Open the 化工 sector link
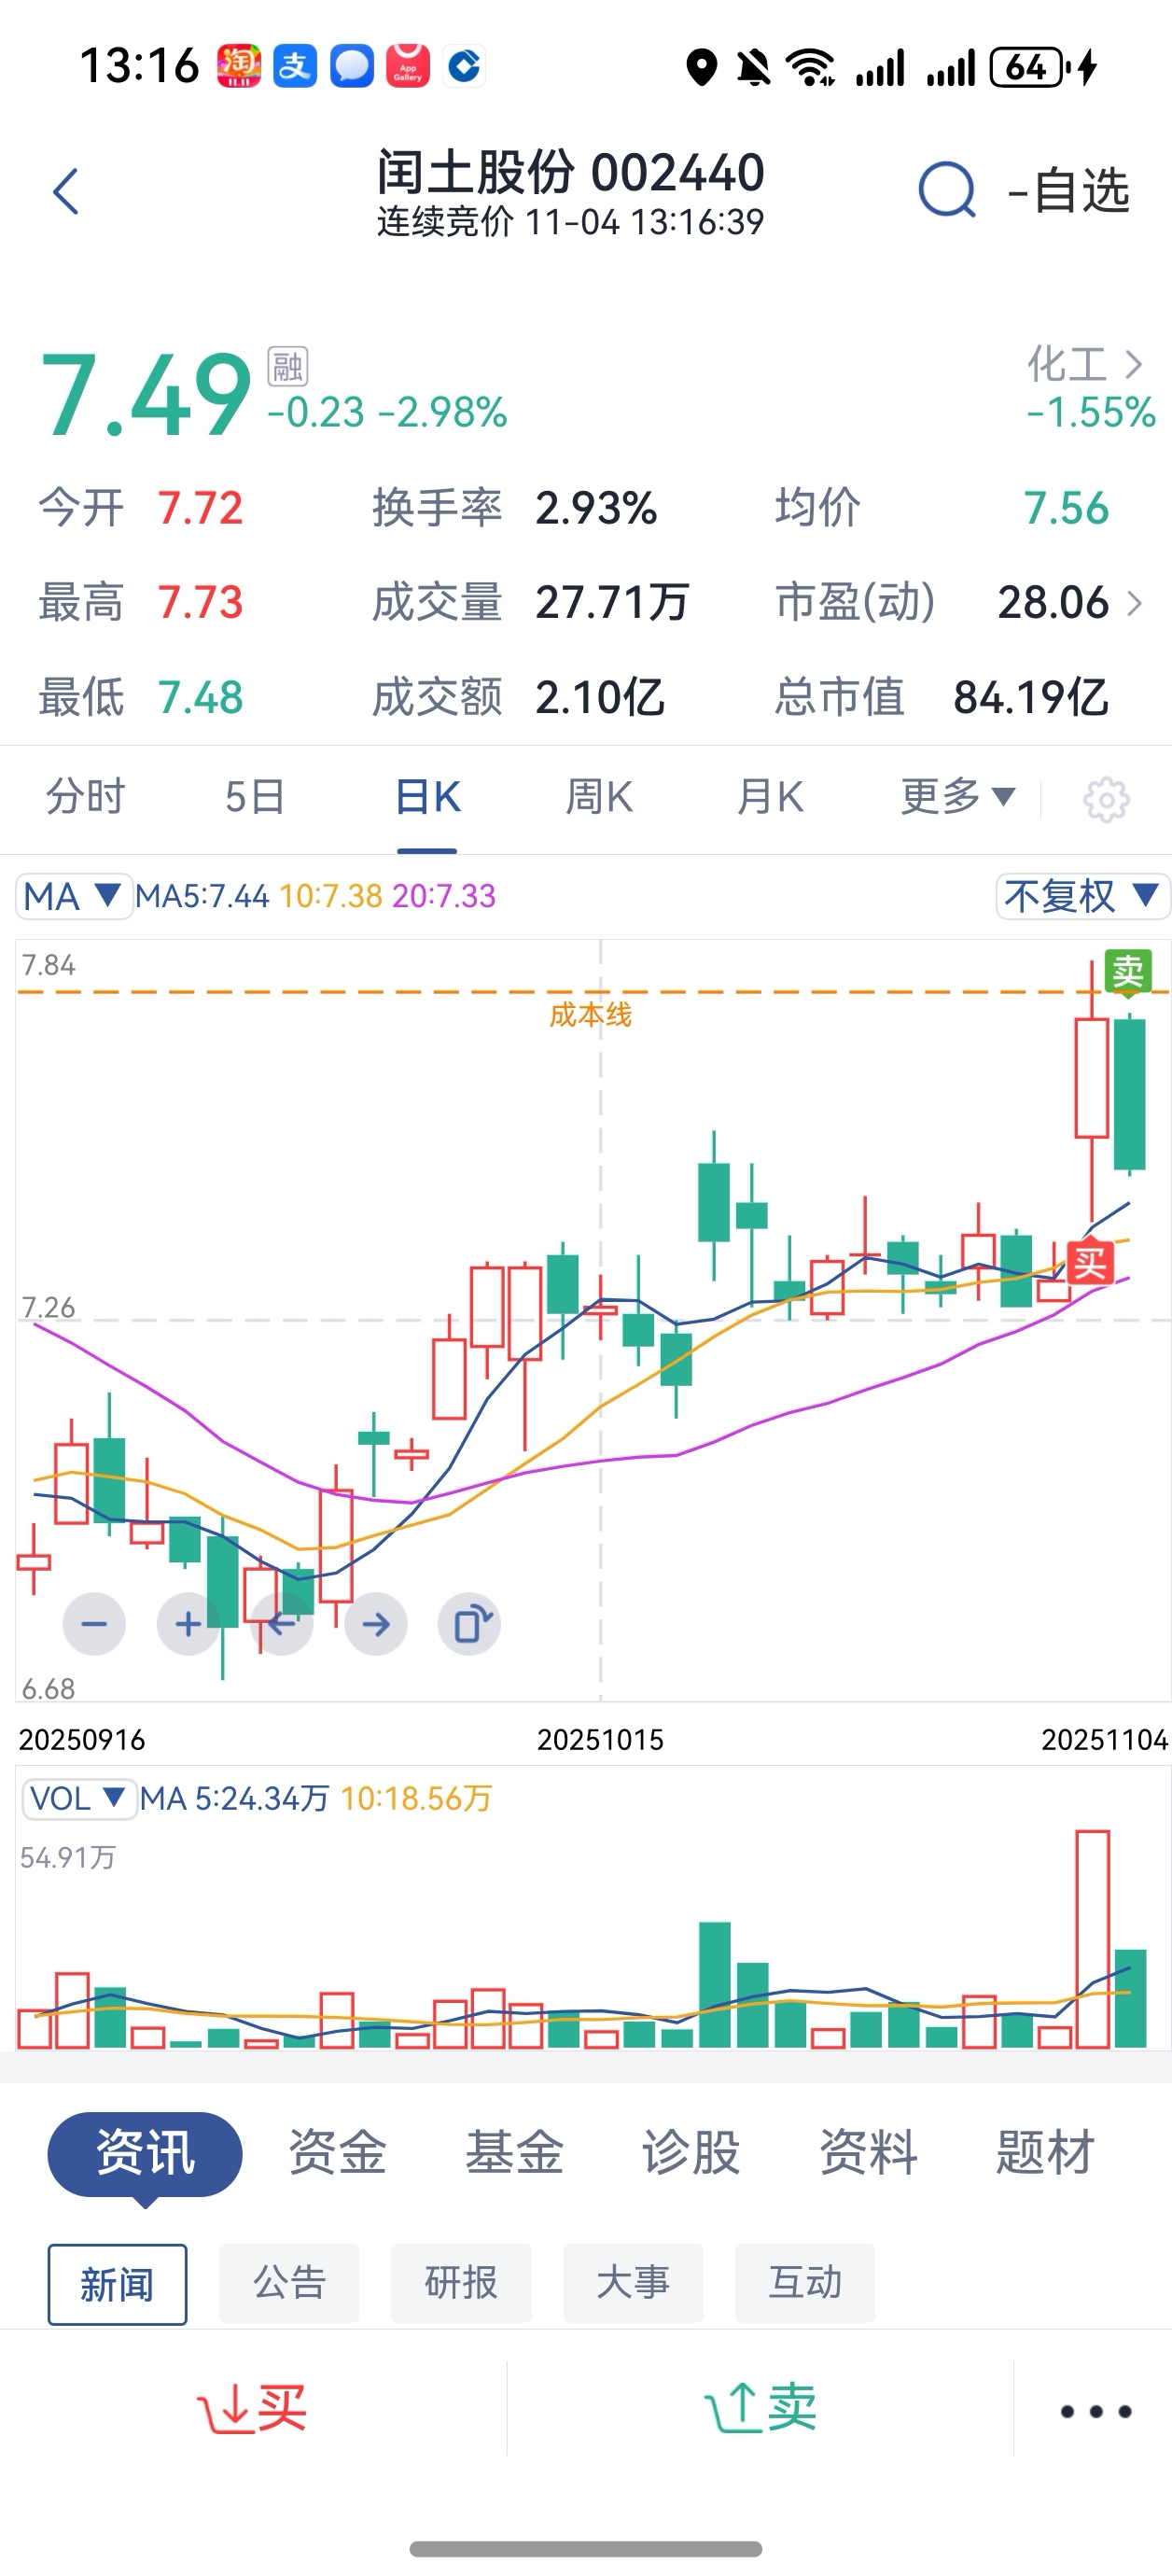Viewport: 1172px width, 2576px height. point(1084,364)
